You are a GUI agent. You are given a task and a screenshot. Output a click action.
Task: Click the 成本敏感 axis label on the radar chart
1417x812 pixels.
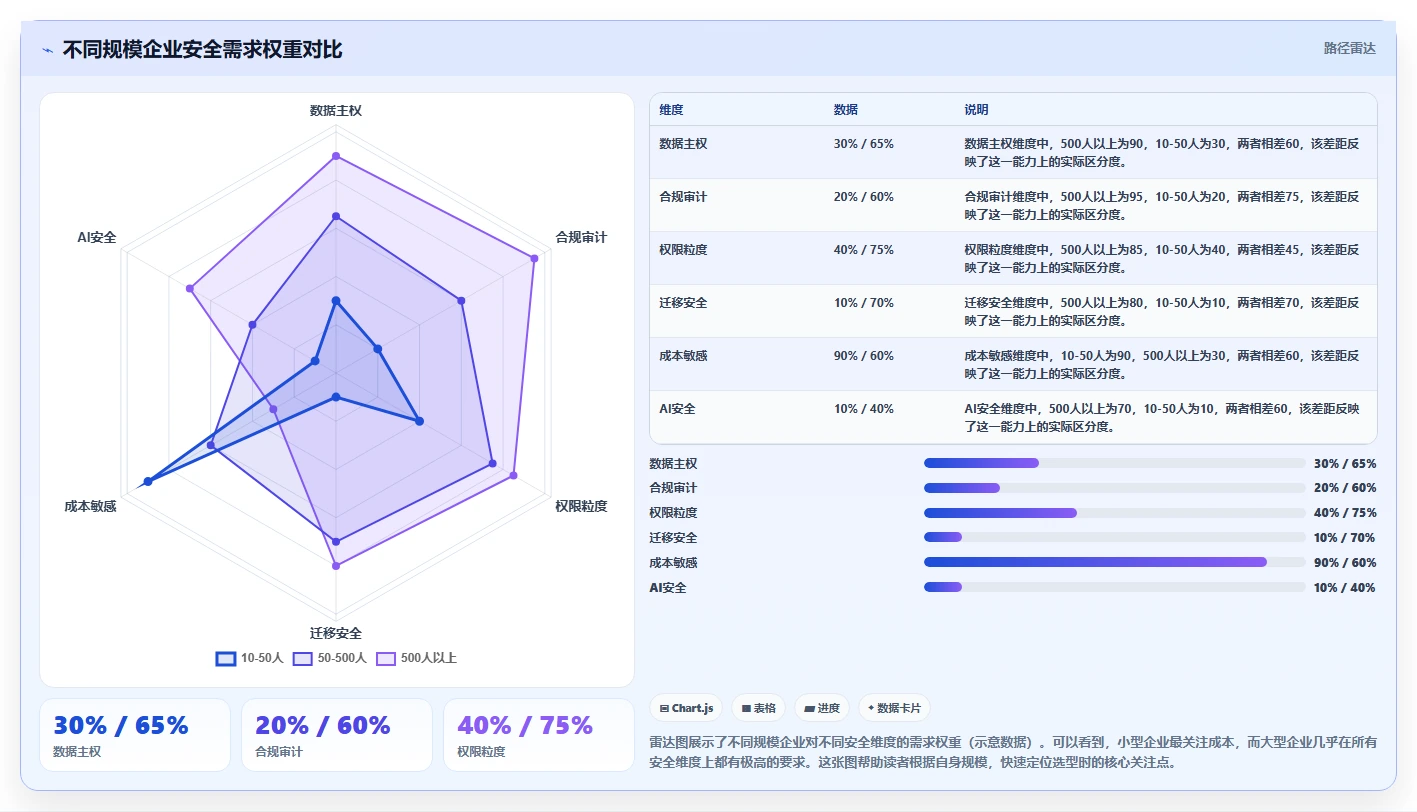[90, 507]
